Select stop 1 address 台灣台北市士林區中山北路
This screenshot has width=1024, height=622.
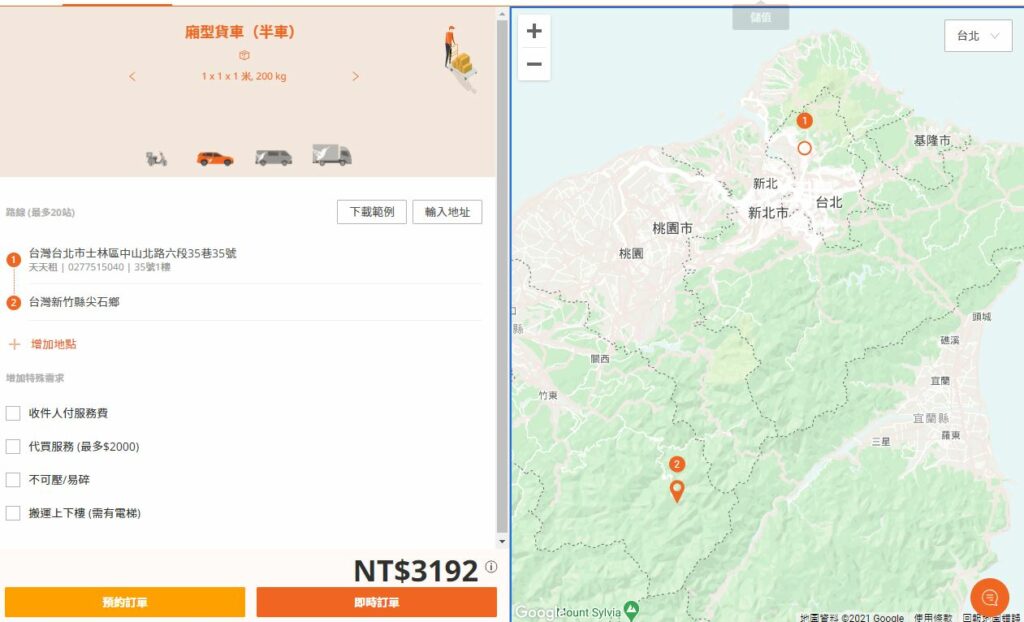[x=133, y=253]
